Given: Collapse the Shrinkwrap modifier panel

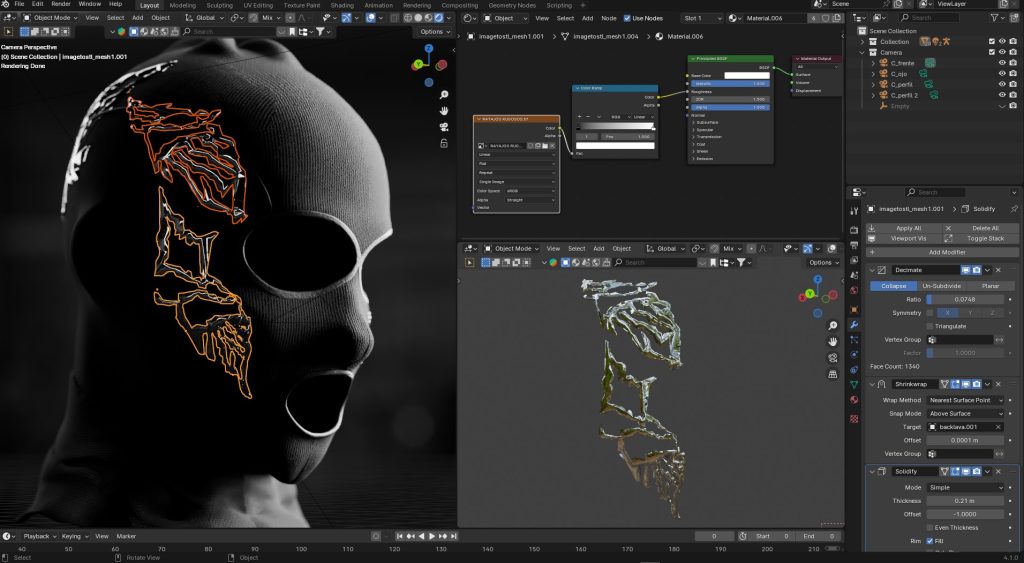Looking at the screenshot, I should coord(872,384).
